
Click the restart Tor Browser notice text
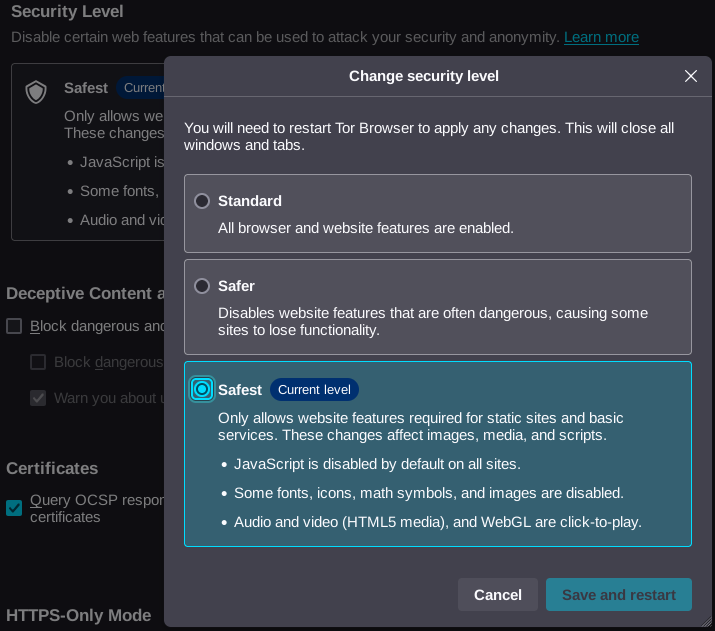pyautogui.click(x=429, y=136)
